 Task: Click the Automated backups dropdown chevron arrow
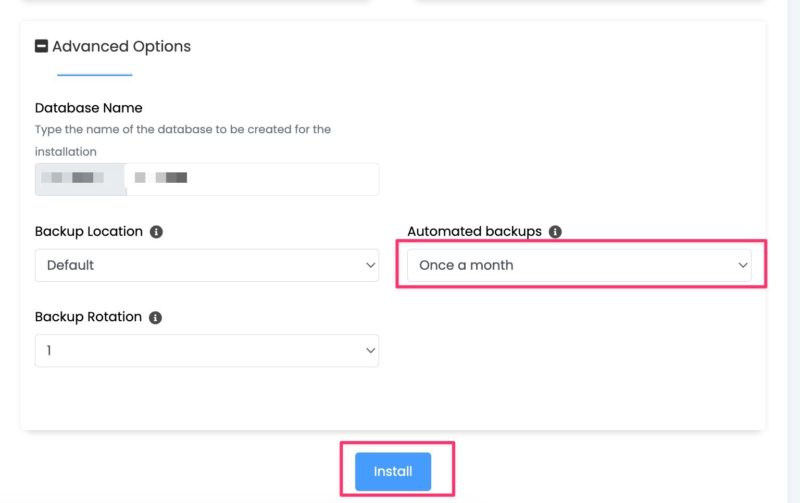click(742, 265)
